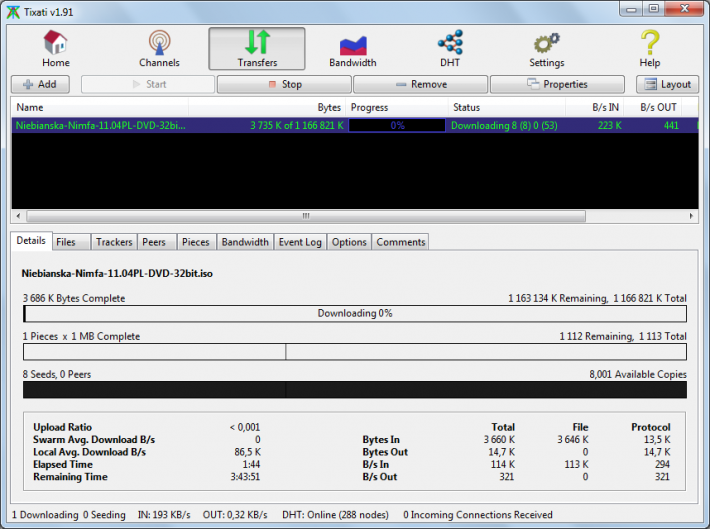Click the 'Niebianska-Nimfa-11.04PL-DVD-32bit.iso' heading
This screenshot has width=710, height=529.
(117, 274)
